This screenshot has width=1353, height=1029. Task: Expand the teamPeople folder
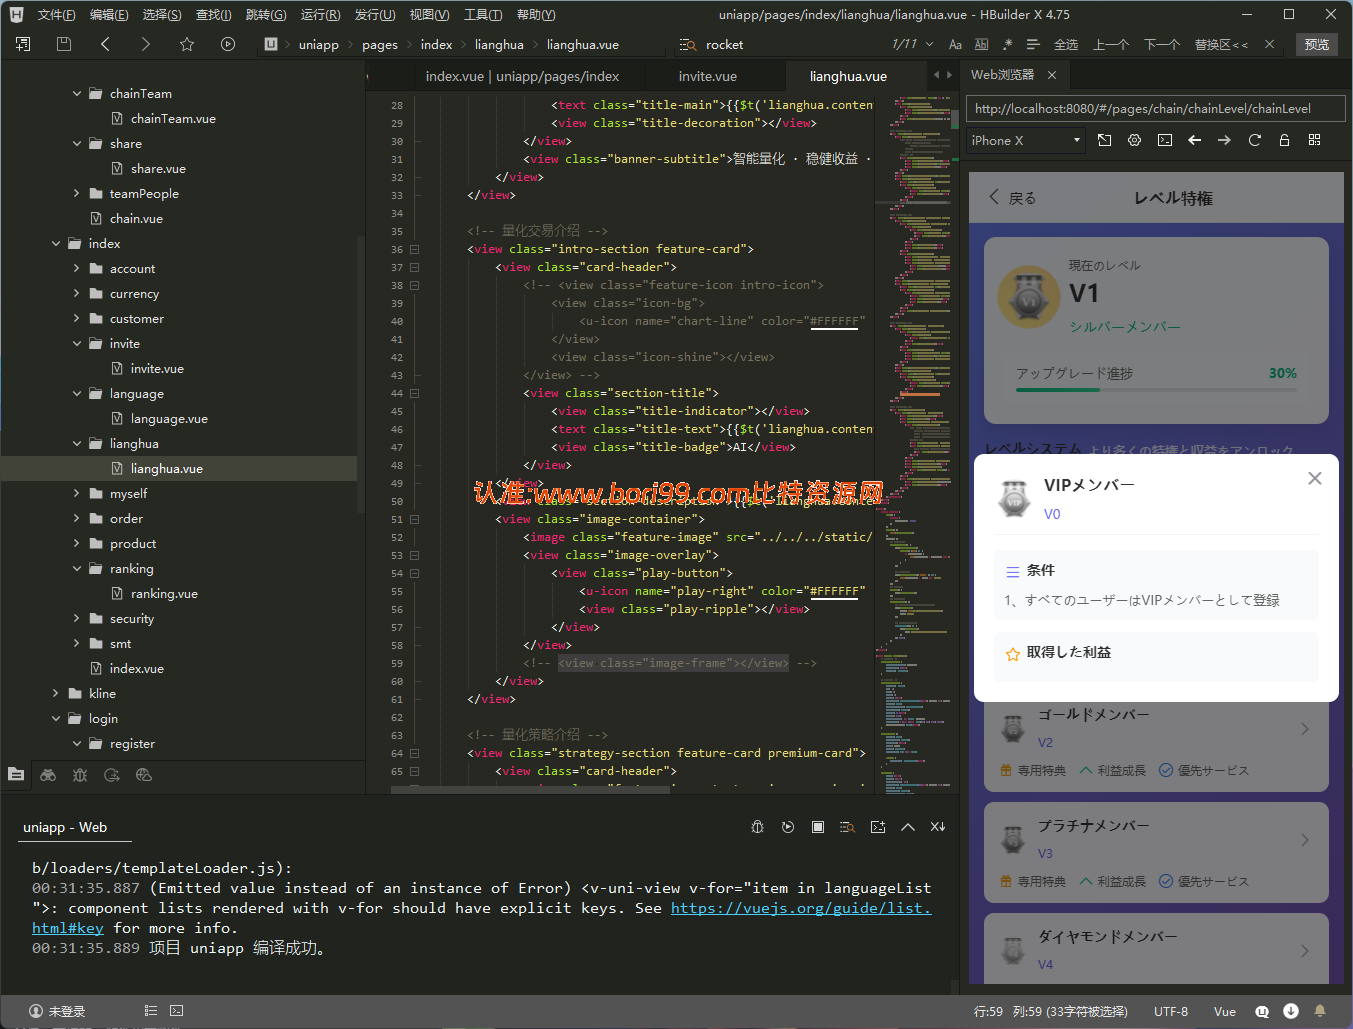point(77,193)
